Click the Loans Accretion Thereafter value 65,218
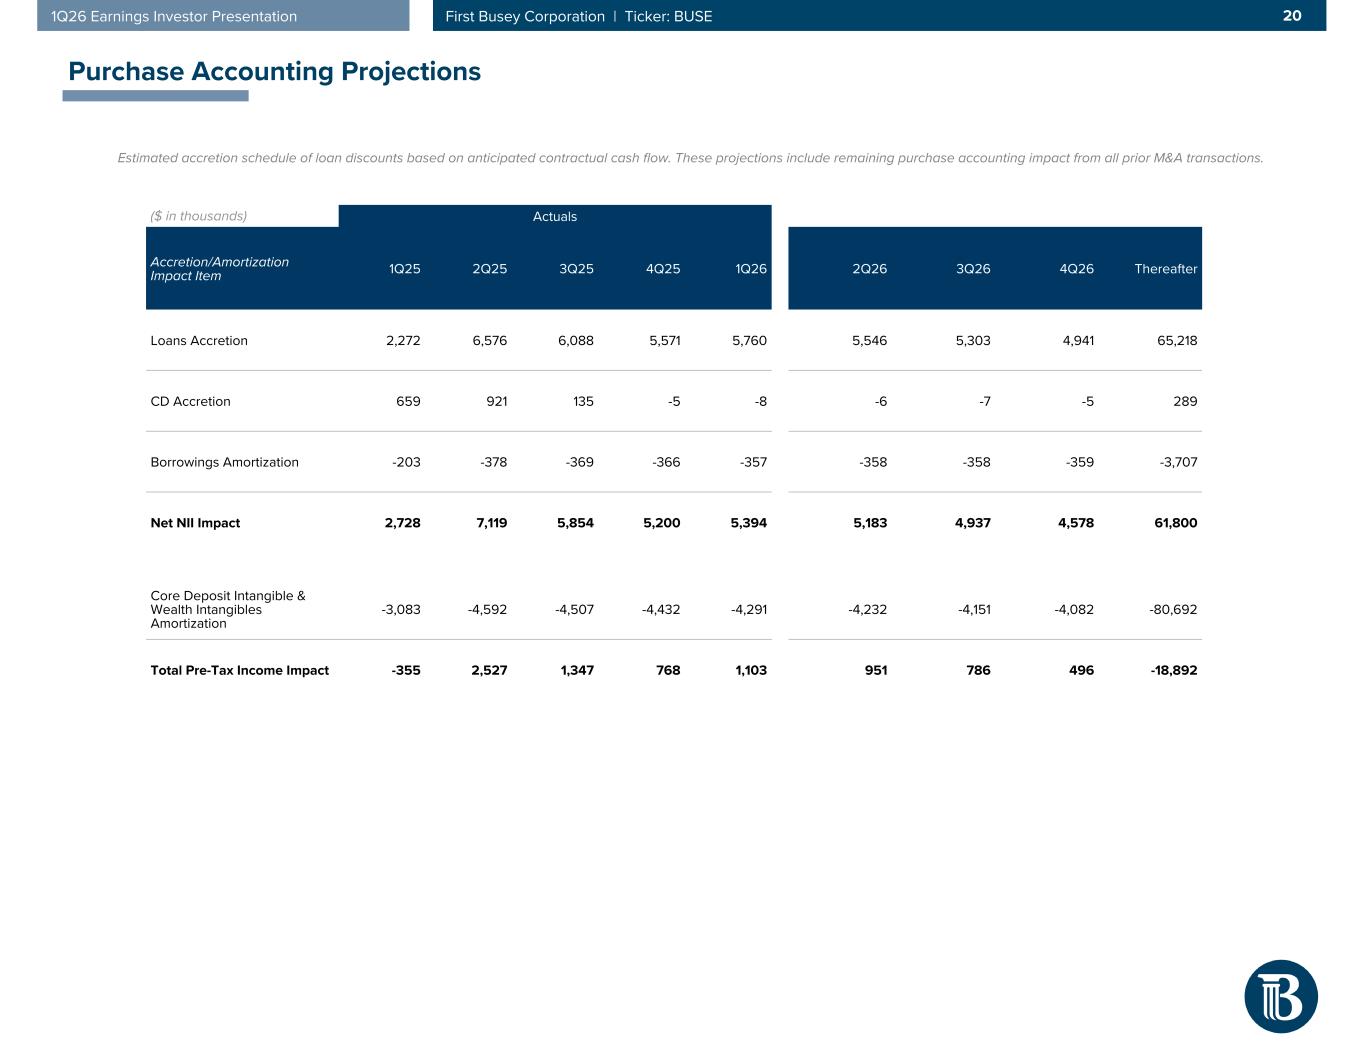The height and width of the screenshot is (1055, 1365). click(1176, 341)
